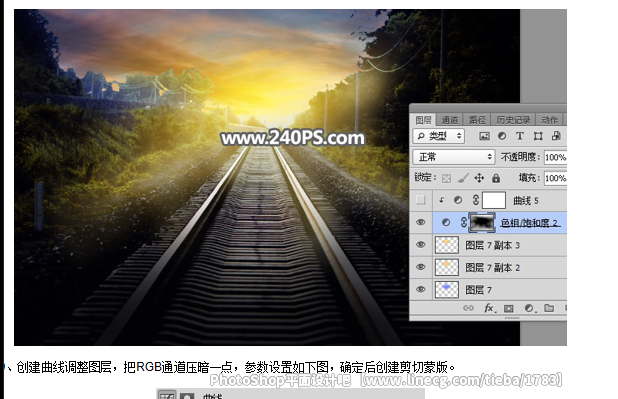Screen dimensions: 618x399
Task: Toggle visibility of 图层 7 layer
Action: click(421, 289)
